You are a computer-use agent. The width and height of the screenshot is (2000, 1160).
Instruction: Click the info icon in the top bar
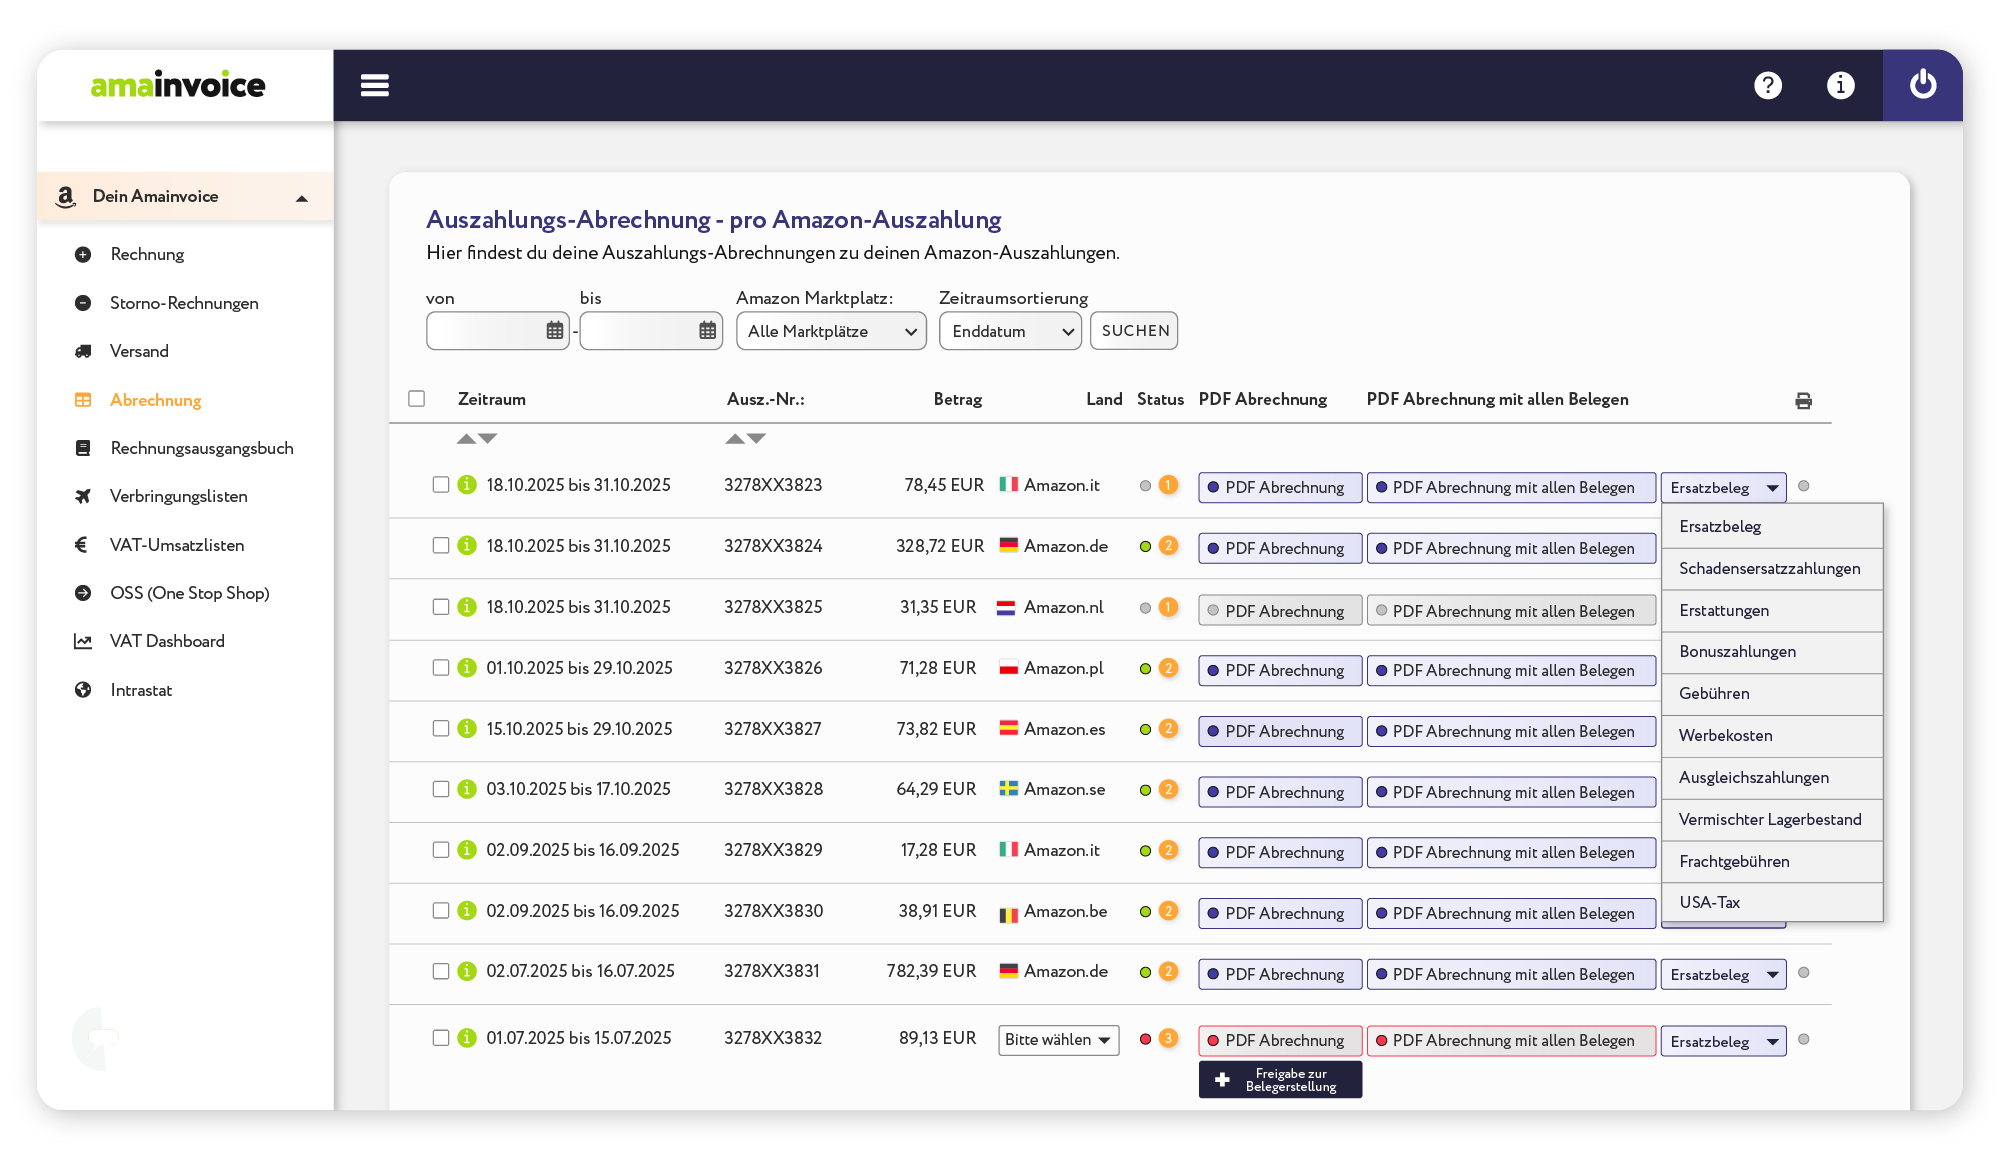[1841, 86]
